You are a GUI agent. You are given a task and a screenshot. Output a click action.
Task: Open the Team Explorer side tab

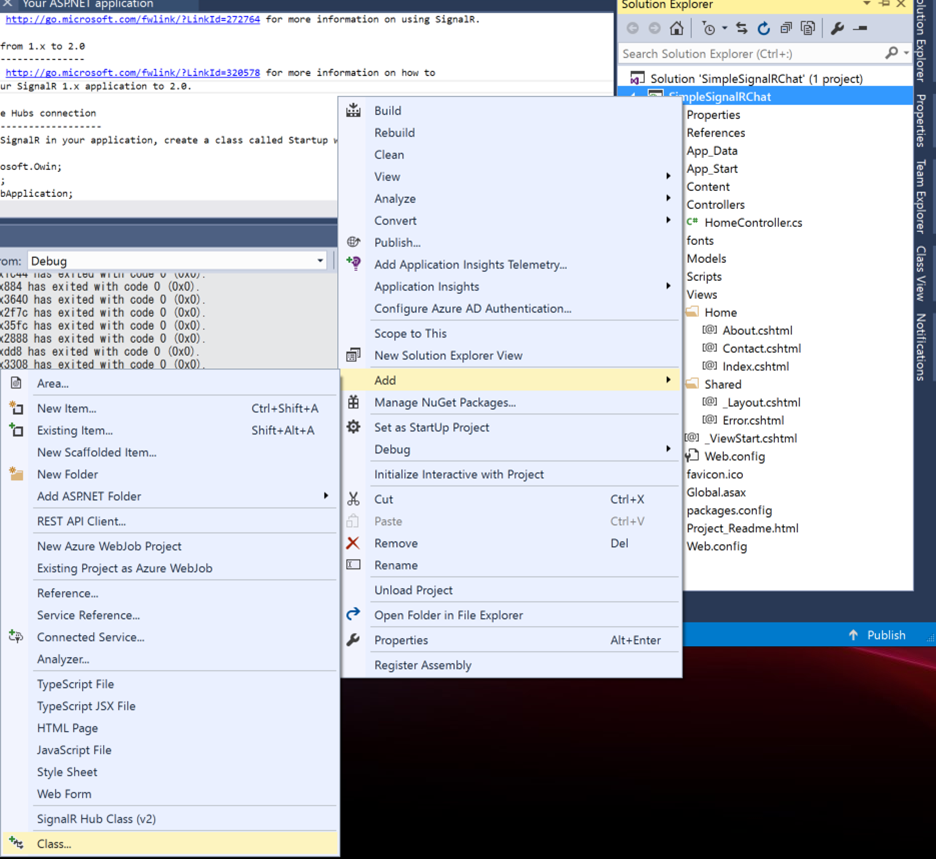click(921, 196)
